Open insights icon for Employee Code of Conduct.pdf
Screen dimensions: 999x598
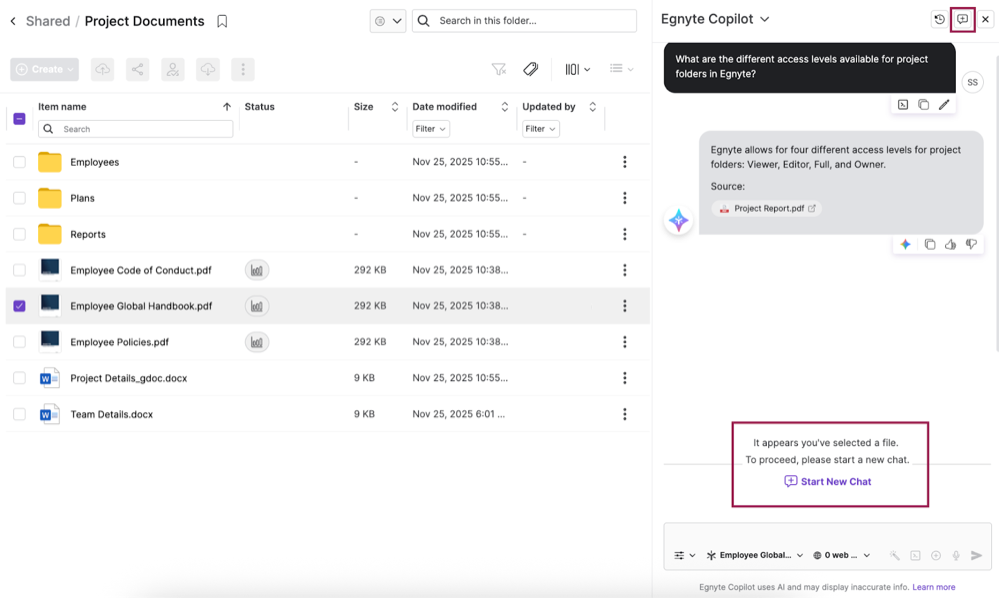257,270
